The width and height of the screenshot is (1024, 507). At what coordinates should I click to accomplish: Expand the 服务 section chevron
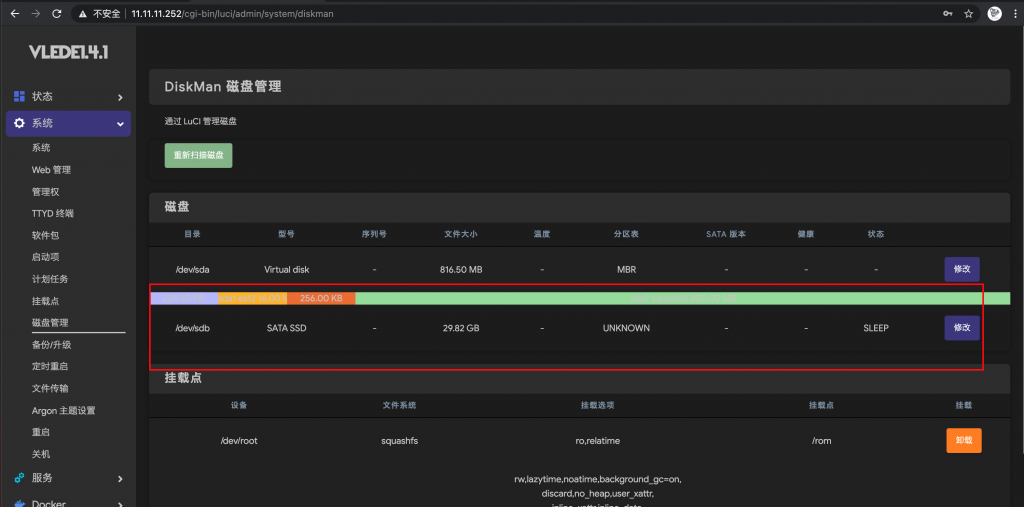pyautogui.click(x=120, y=479)
